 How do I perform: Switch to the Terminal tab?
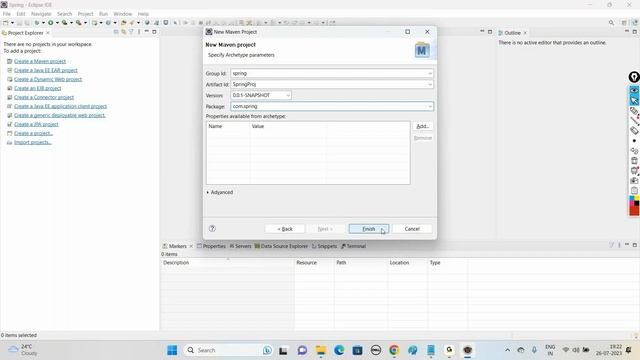[353, 246]
